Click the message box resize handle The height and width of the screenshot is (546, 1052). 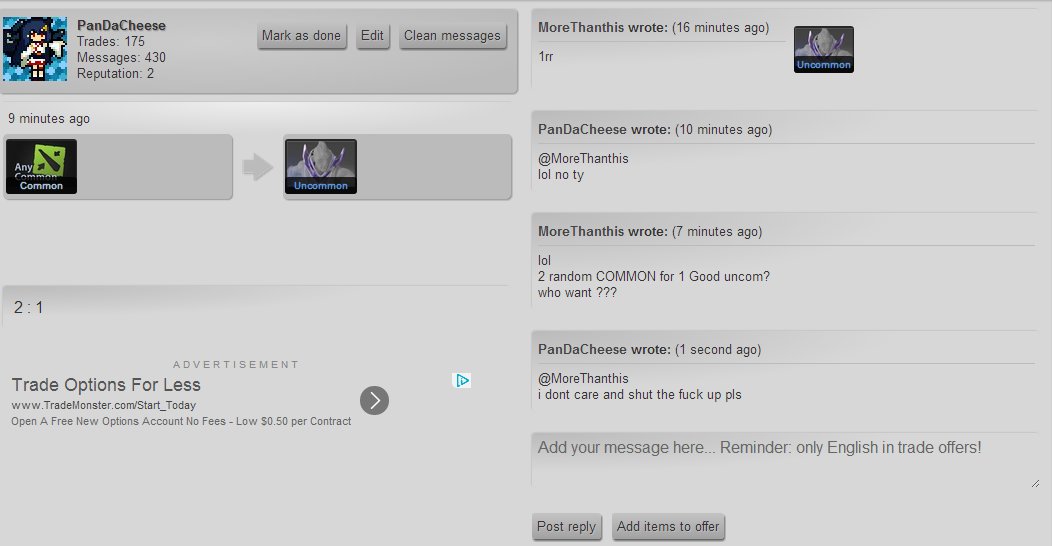[1035, 483]
